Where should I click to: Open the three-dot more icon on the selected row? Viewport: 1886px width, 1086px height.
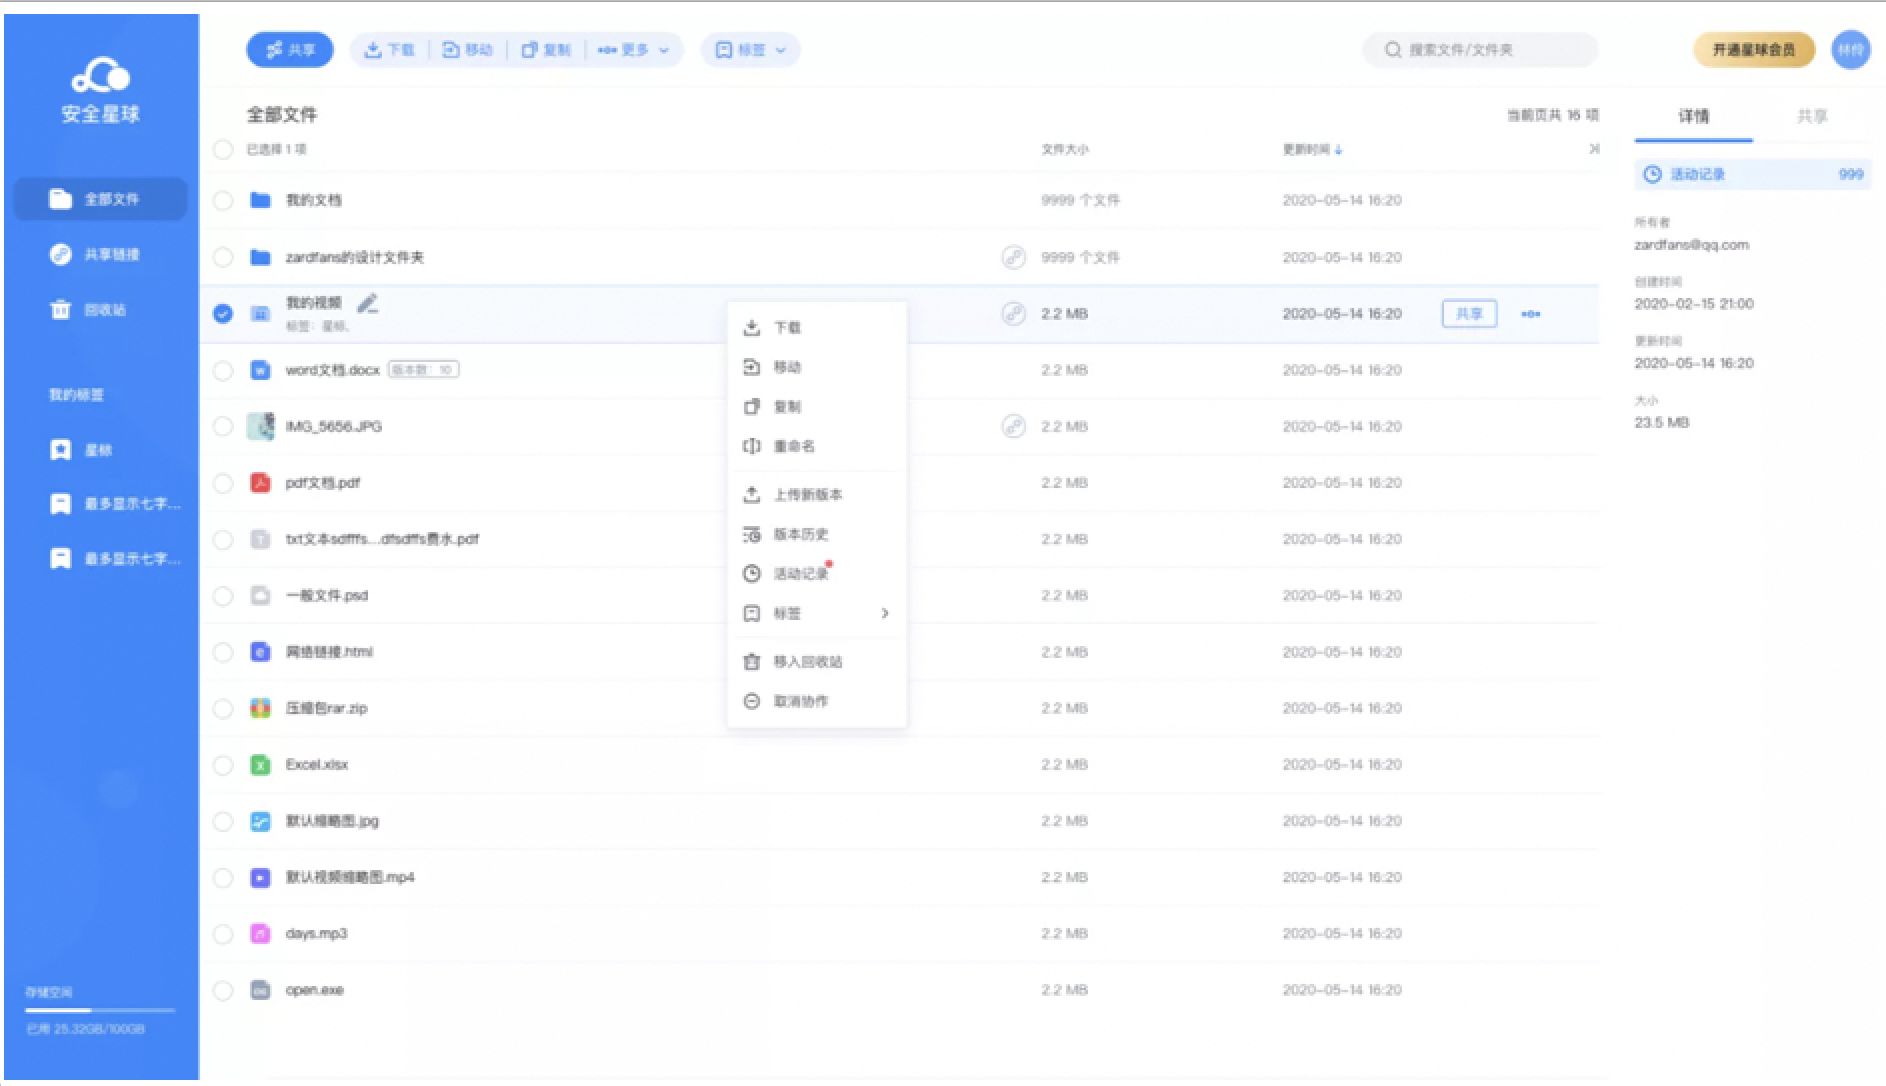[1530, 314]
